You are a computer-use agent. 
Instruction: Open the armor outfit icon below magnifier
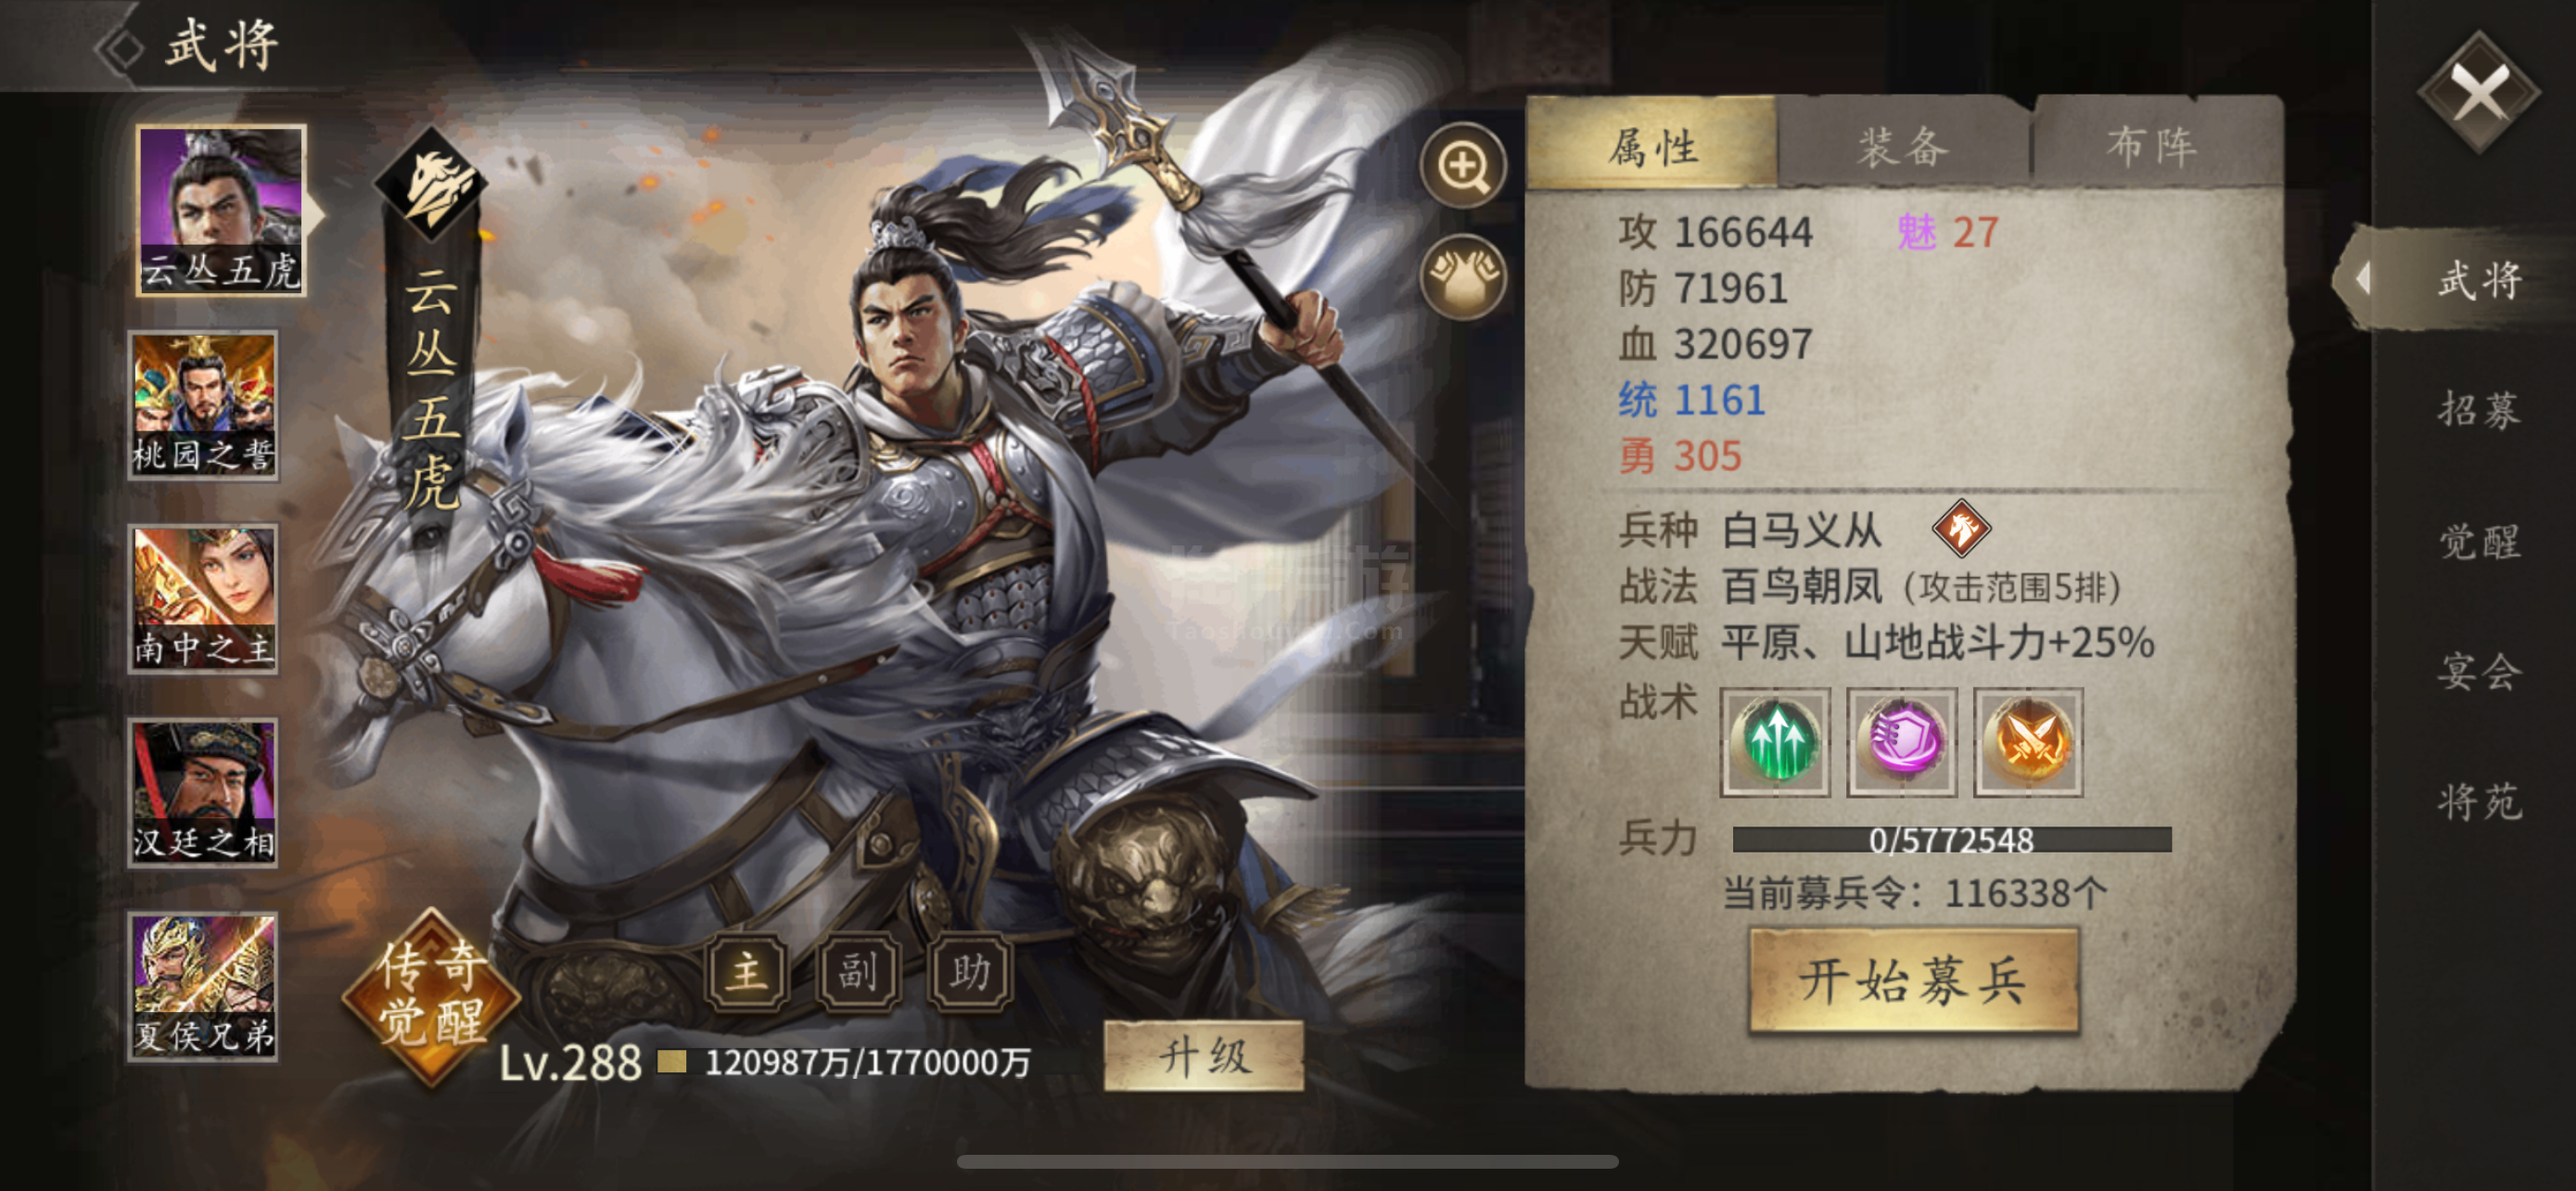coord(1463,277)
